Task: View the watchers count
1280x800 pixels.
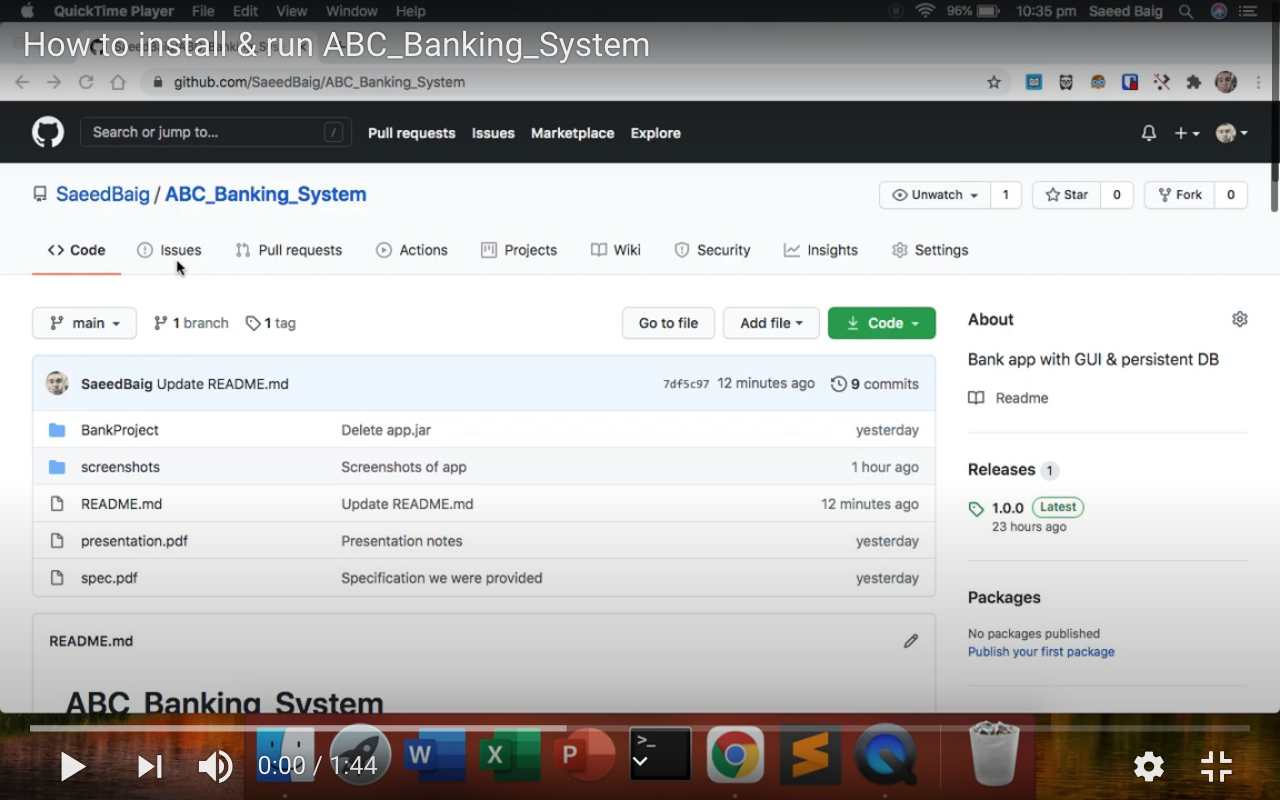Action: point(1006,195)
